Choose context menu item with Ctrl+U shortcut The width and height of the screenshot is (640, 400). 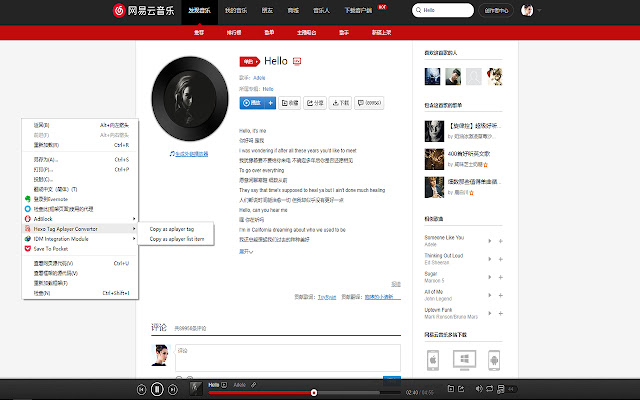(80, 263)
